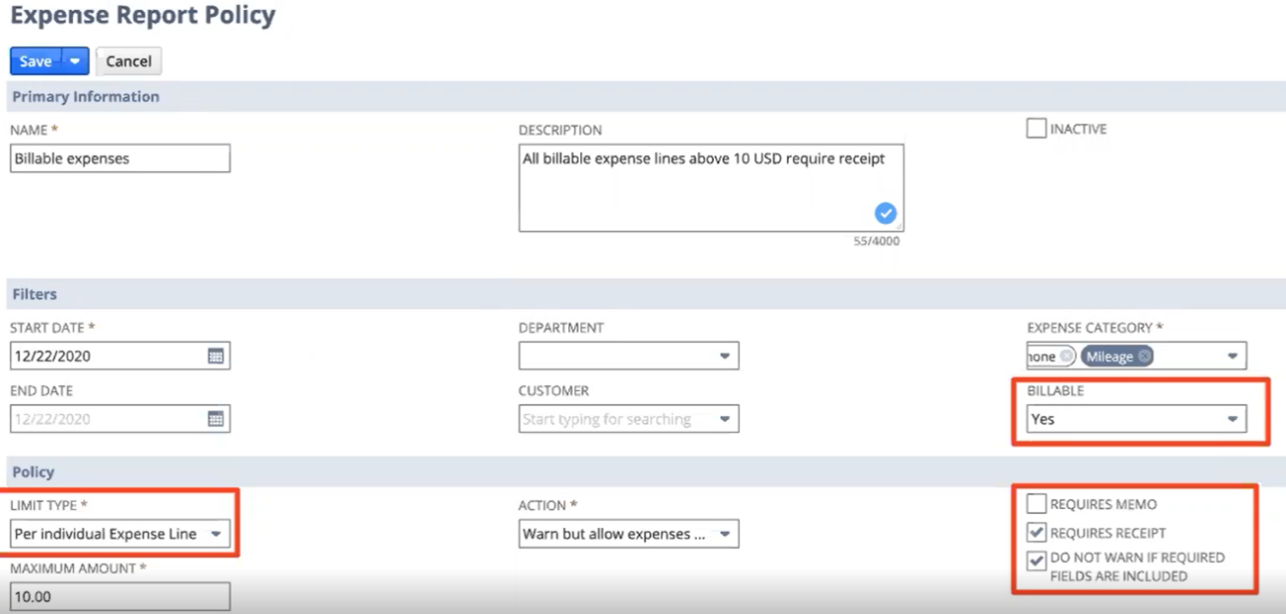
Task: Click the blue checkmark in Description box
Action: [x=885, y=213]
